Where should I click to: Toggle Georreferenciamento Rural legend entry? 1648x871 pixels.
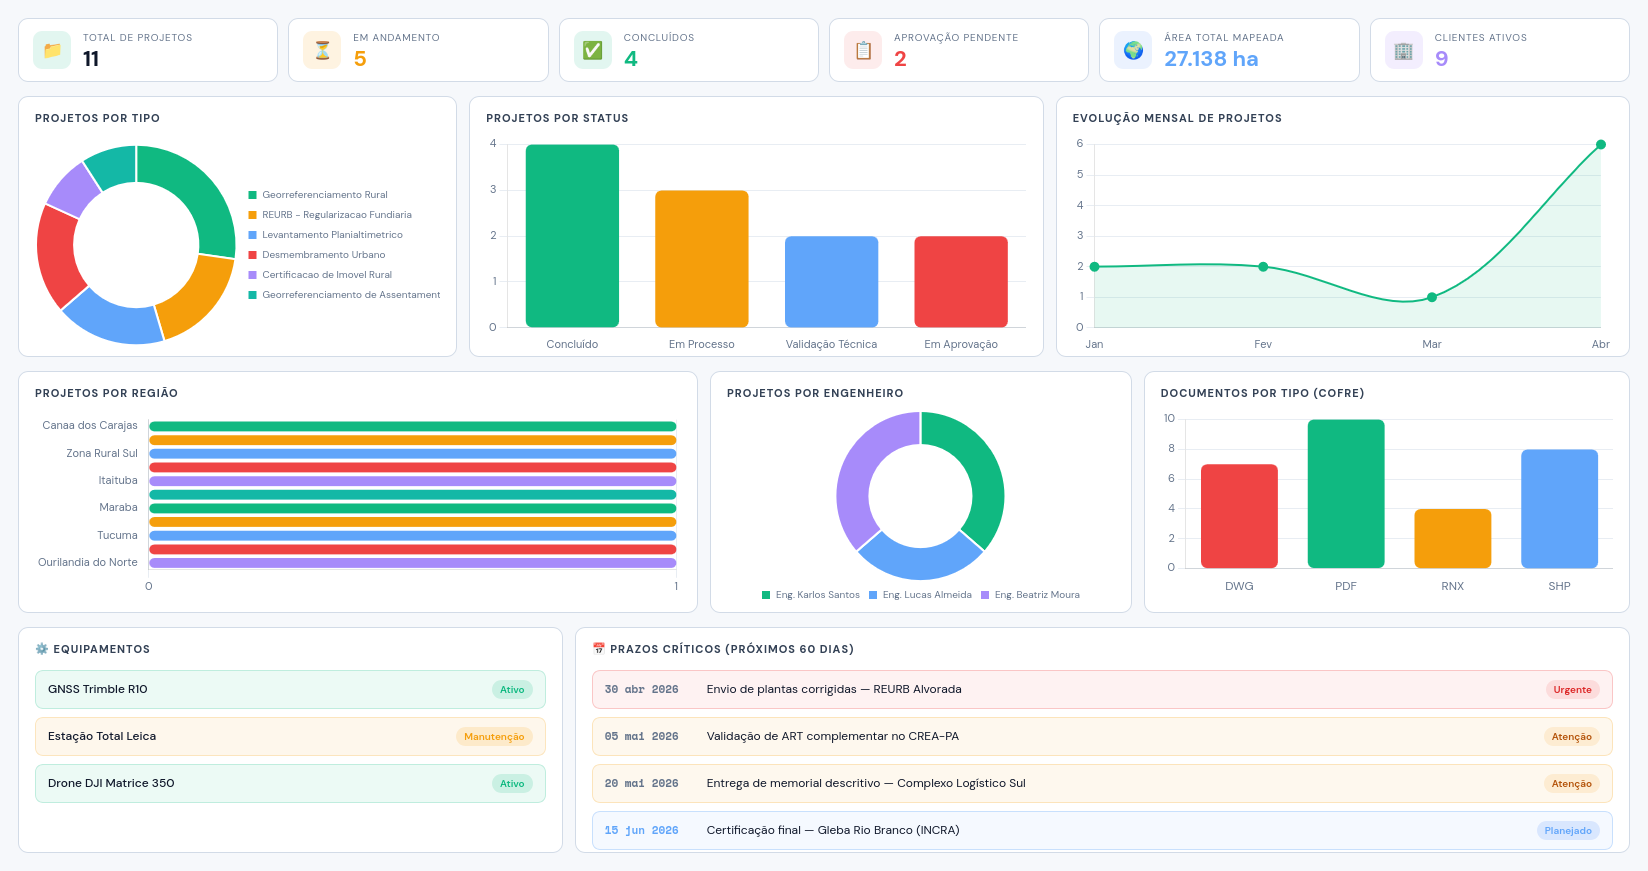click(318, 195)
